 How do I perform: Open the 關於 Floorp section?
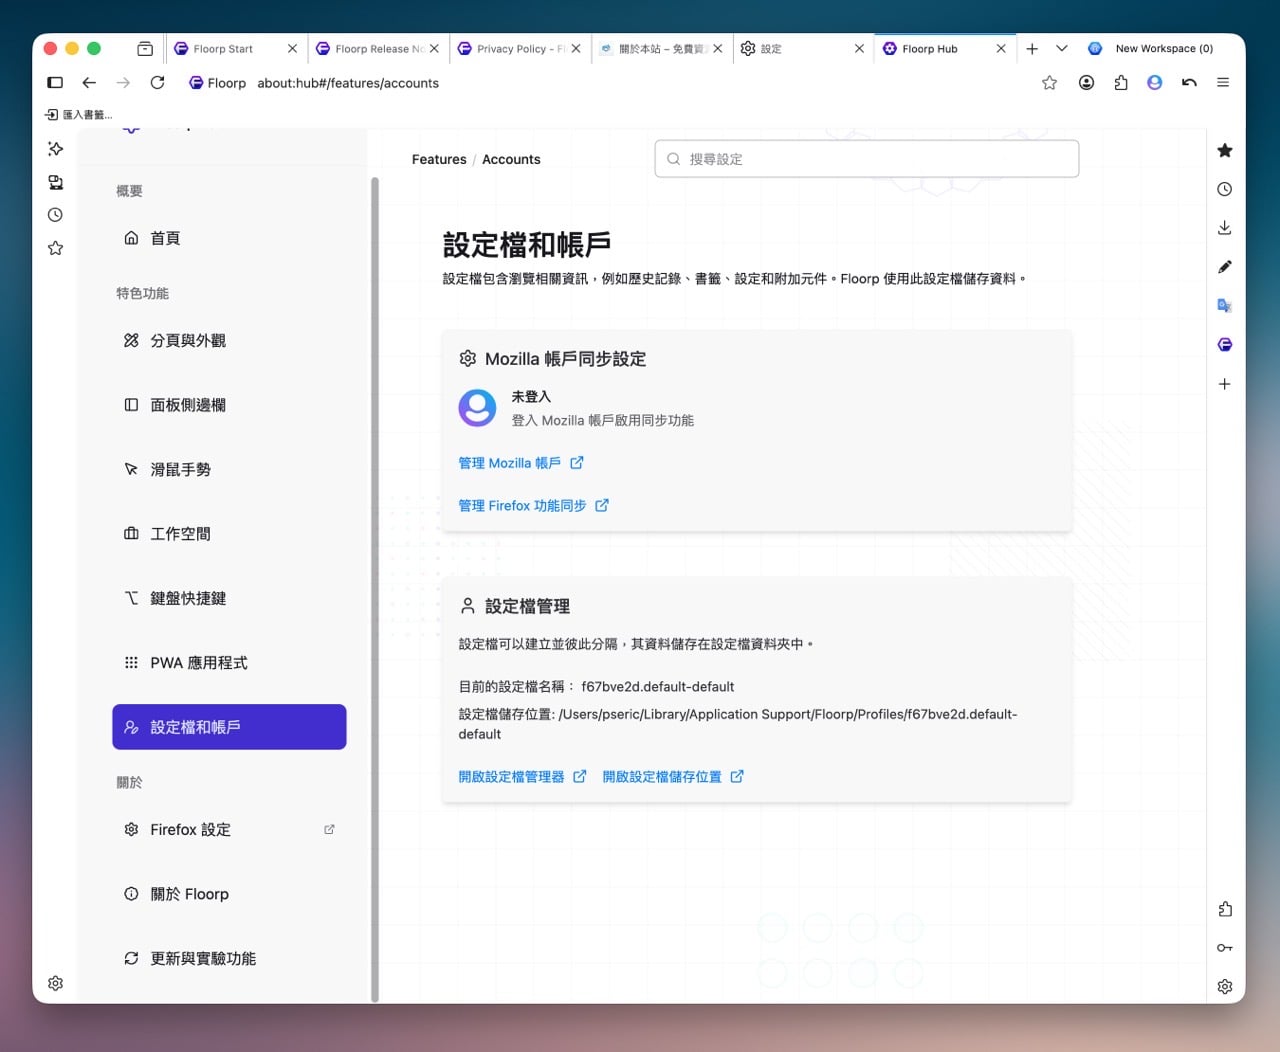tap(229, 894)
